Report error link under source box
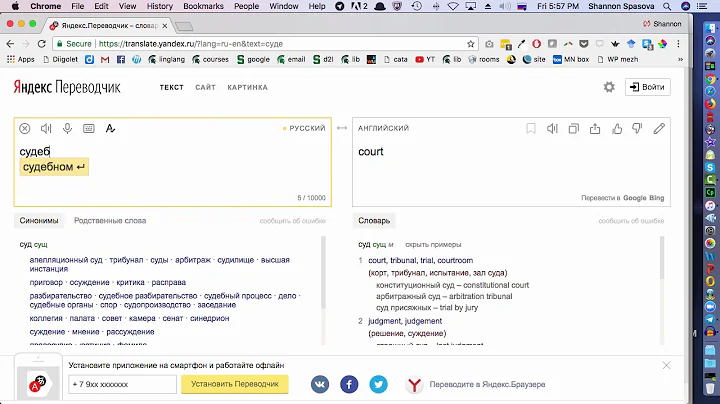This screenshot has height=404, width=720. coord(292,221)
